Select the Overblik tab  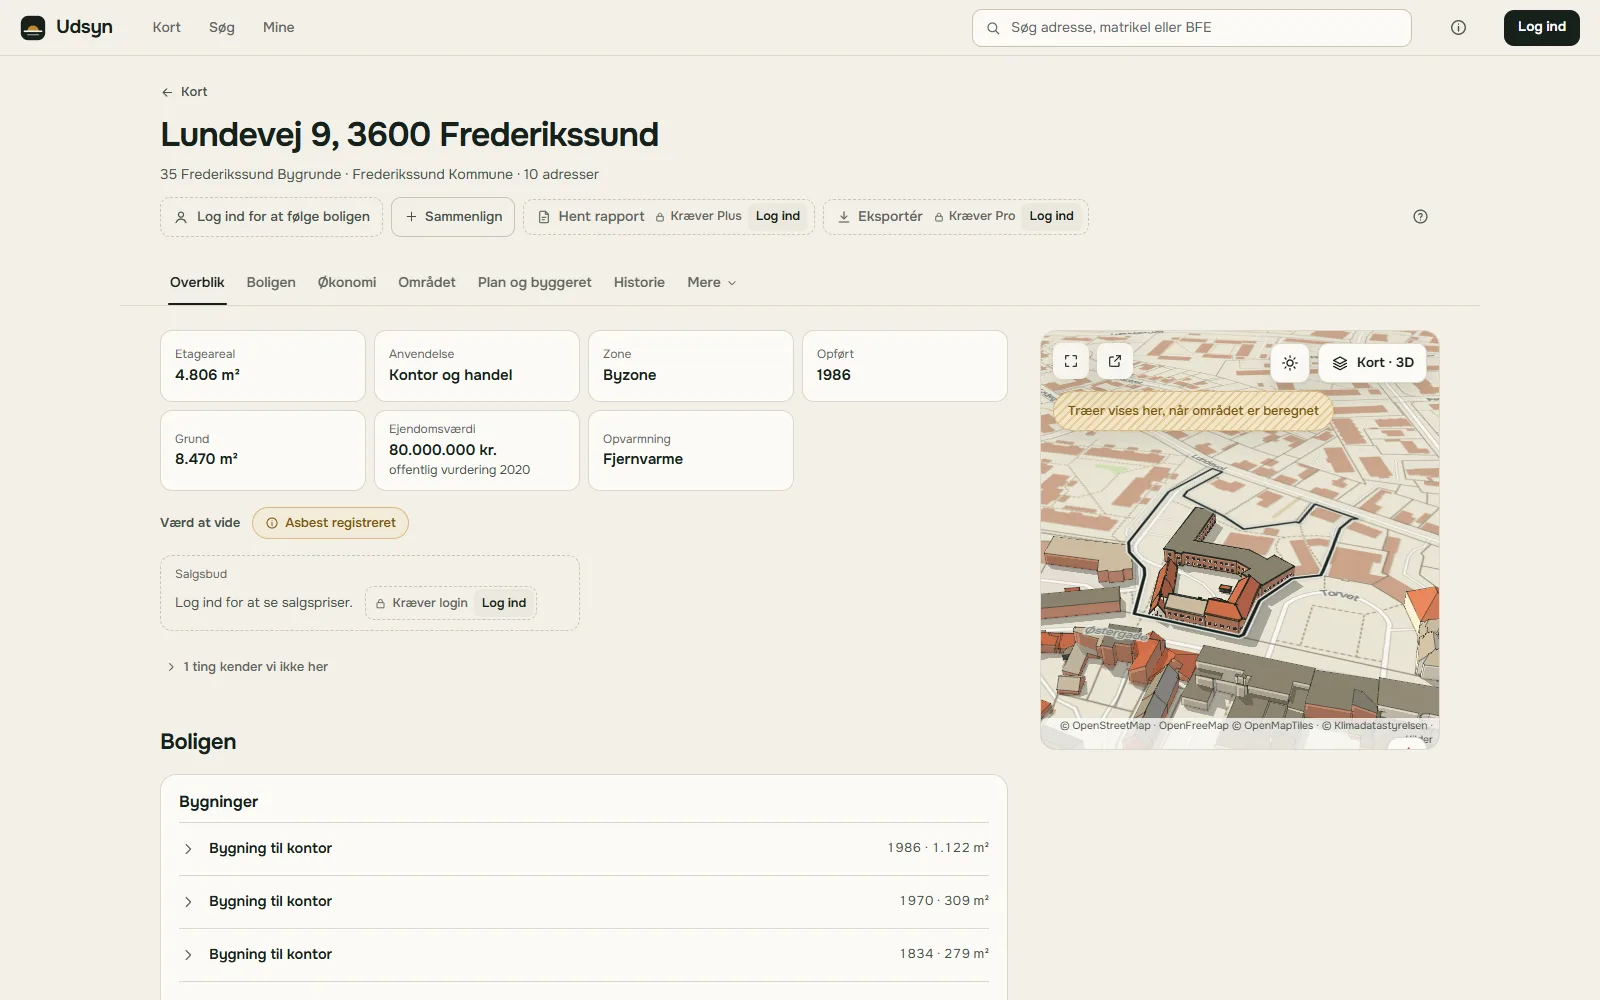(x=197, y=283)
